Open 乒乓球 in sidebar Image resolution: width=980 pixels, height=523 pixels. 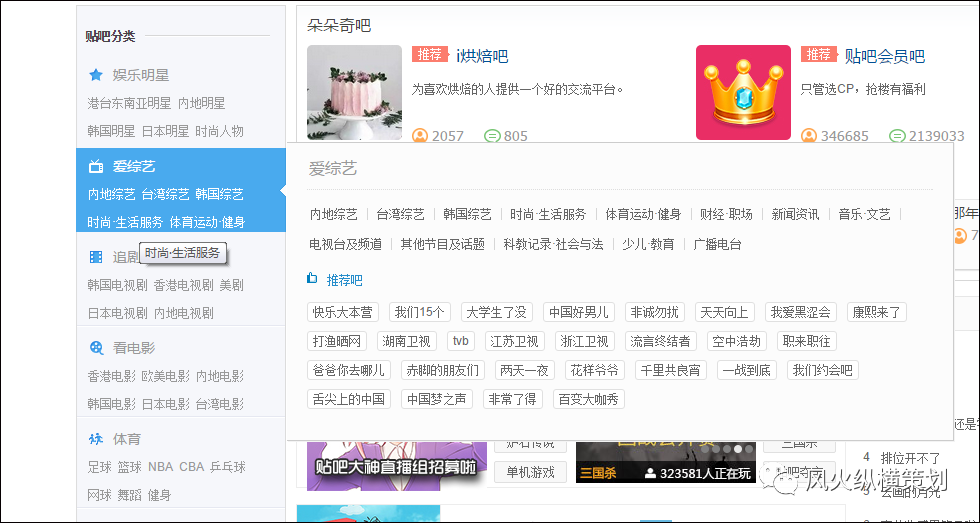point(228,467)
